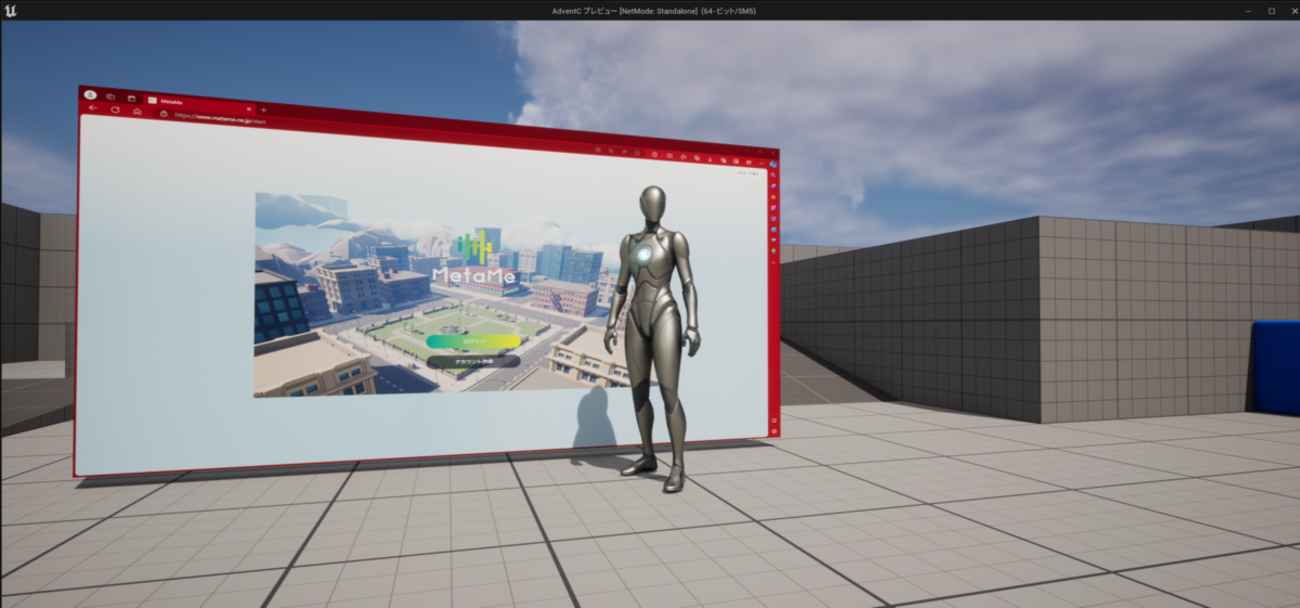Open the browser settings ellipsis menu
Viewport: 1300px width, 608px height.
pyautogui.click(x=761, y=162)
